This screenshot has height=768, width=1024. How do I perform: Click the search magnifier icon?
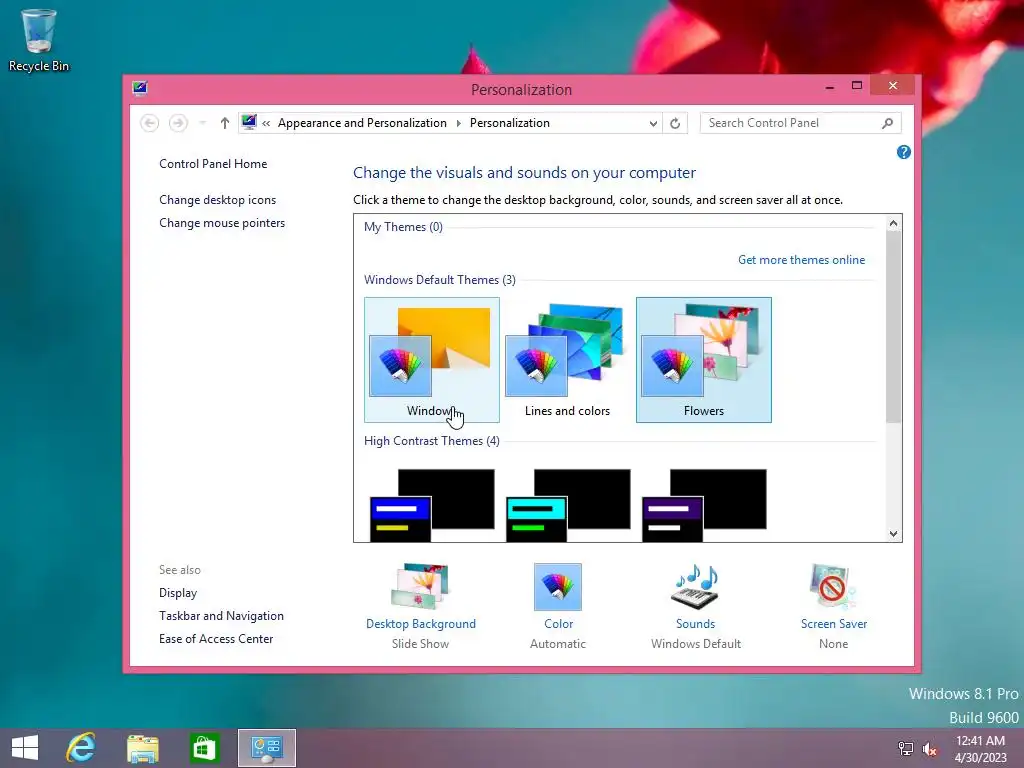coord(888,123)
